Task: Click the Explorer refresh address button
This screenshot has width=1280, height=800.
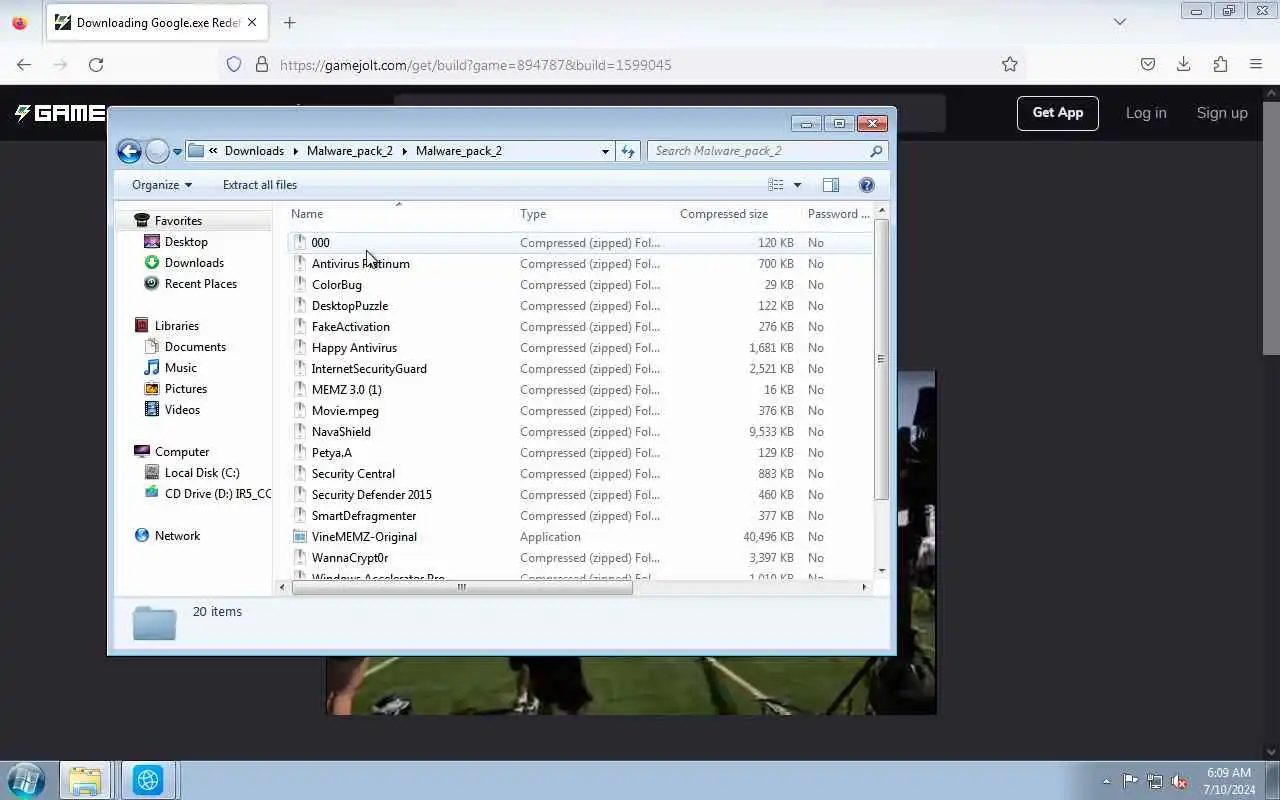Action: point(628,151)
